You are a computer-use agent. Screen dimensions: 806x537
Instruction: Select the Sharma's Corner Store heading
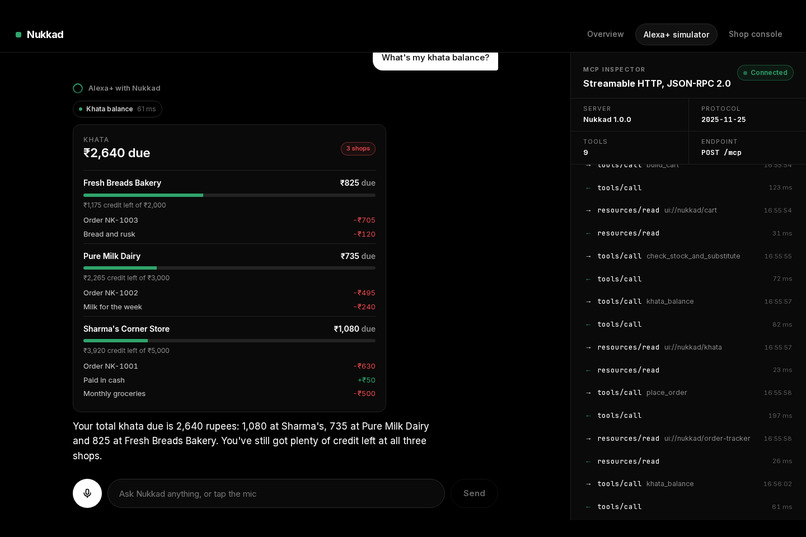[126, 329]
